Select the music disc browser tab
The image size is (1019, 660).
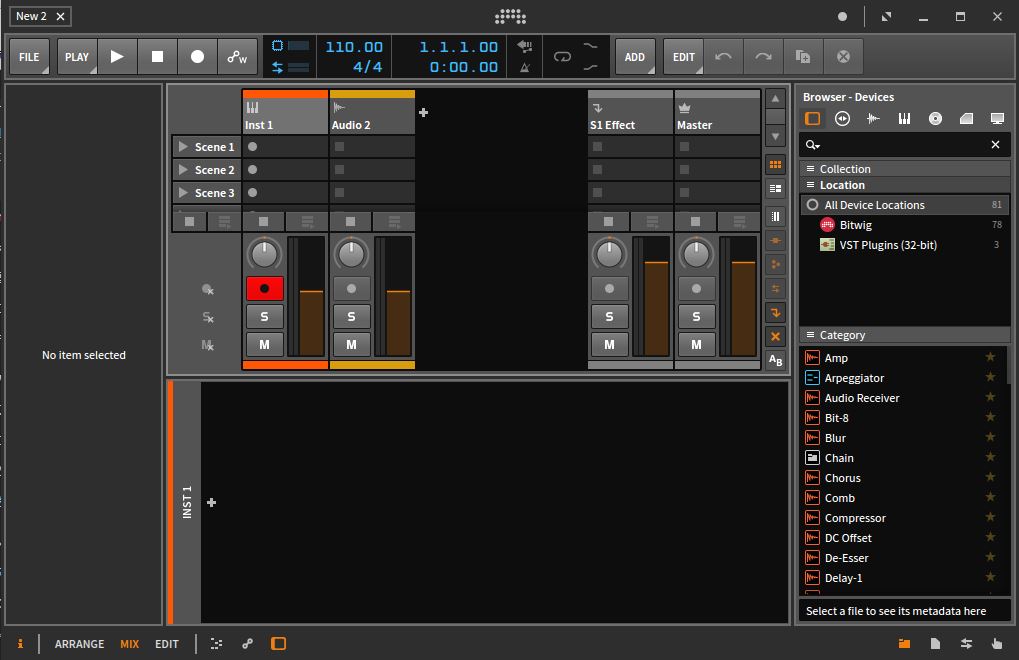pos(935,118)
